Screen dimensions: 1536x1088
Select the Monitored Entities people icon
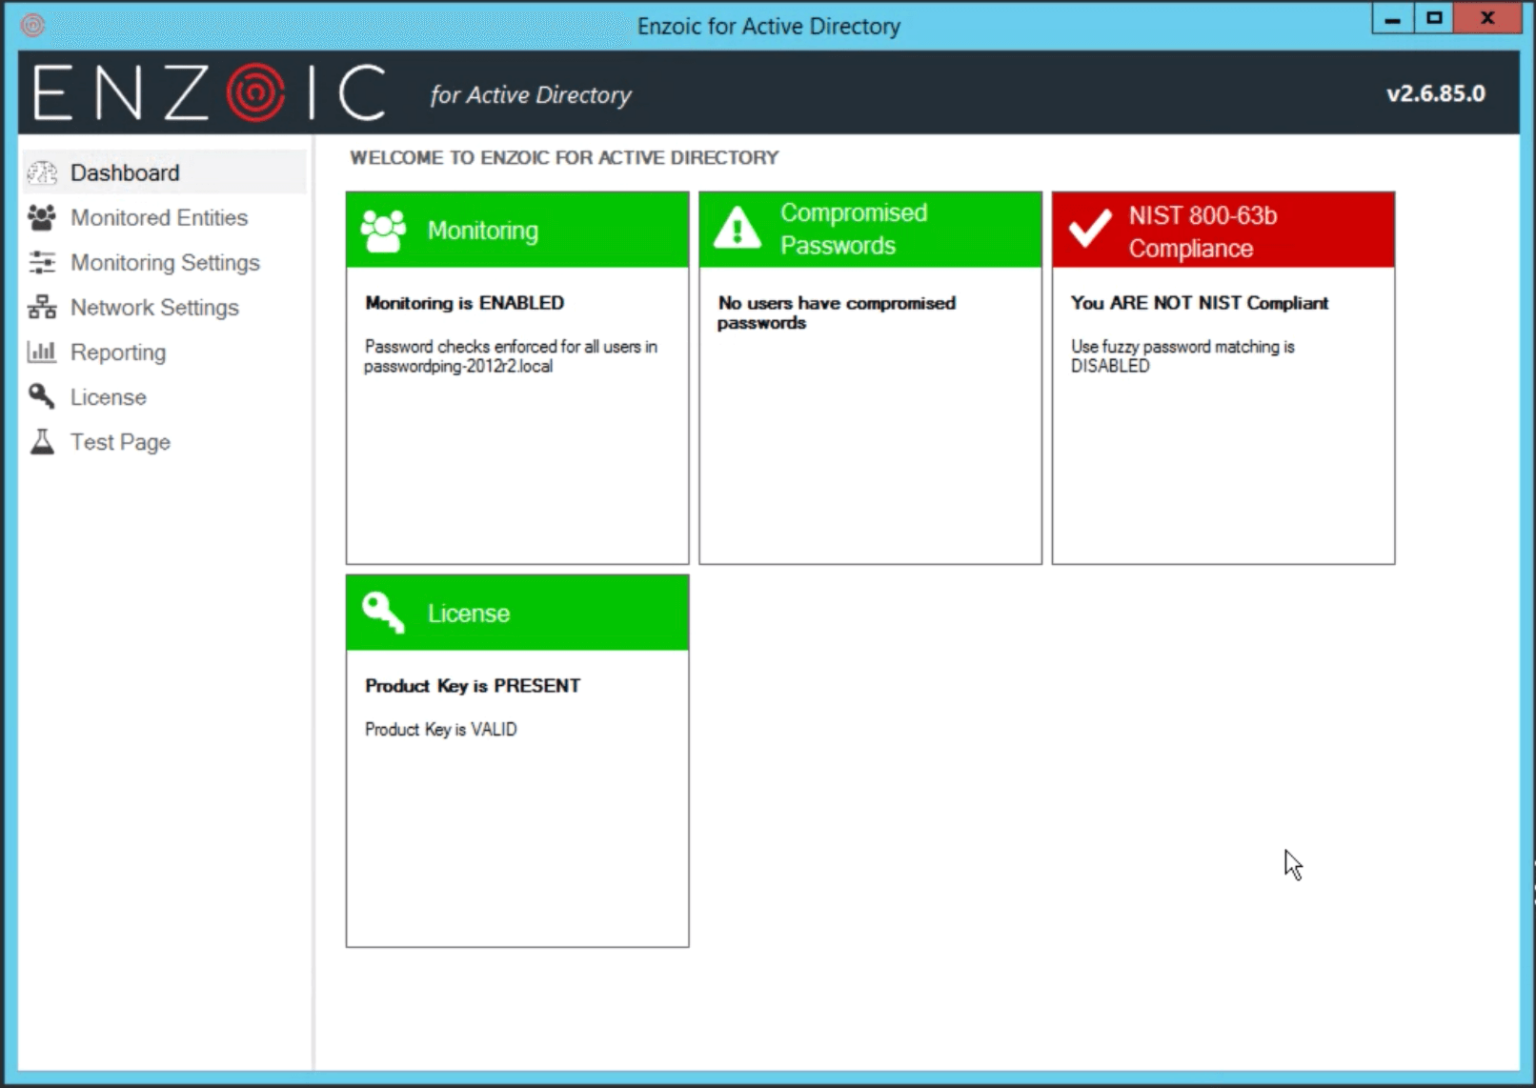click(x=41, y=217)
